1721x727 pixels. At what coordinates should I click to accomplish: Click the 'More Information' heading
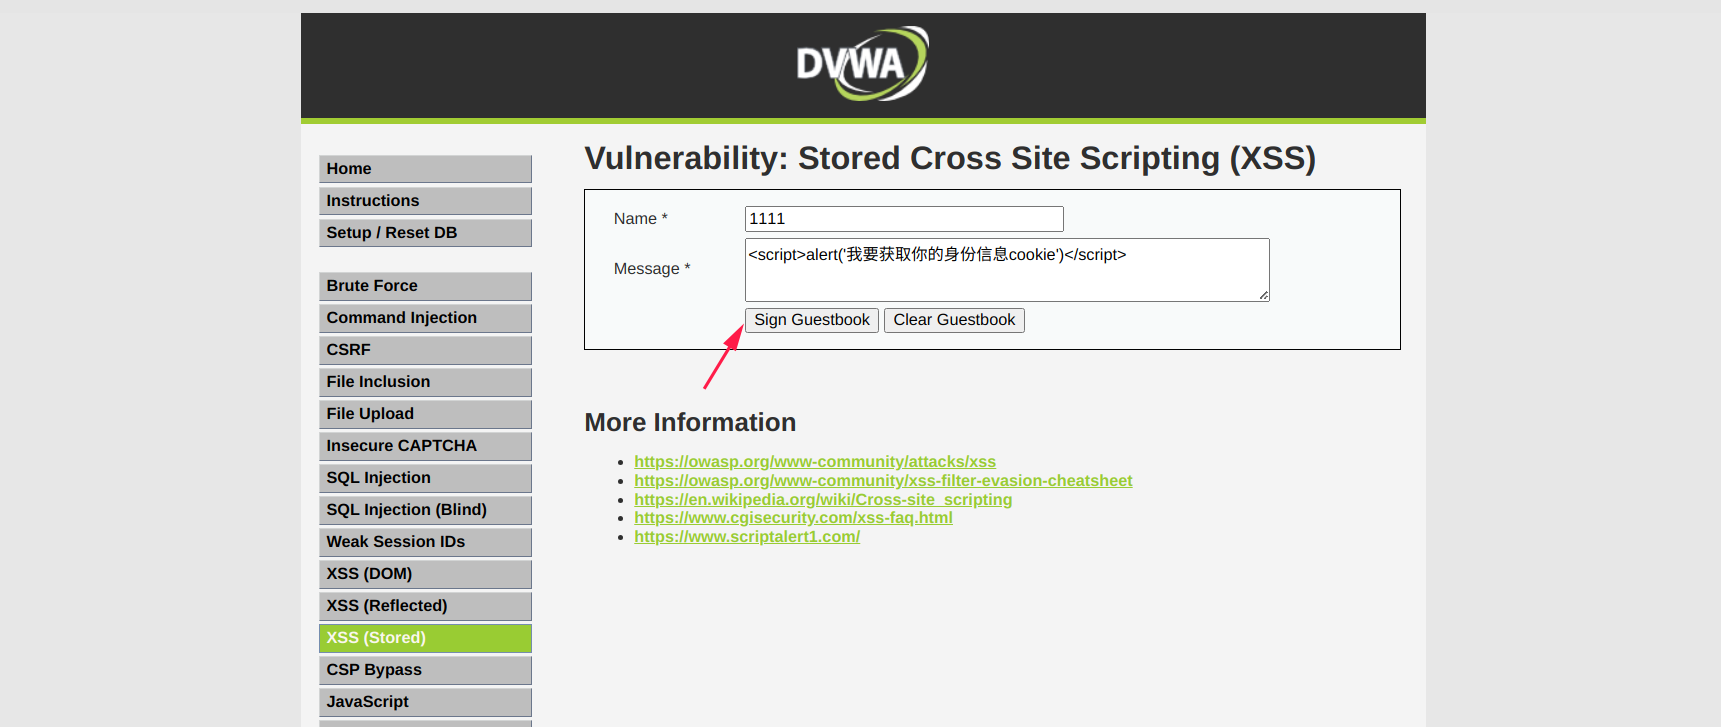click(690, 423)
